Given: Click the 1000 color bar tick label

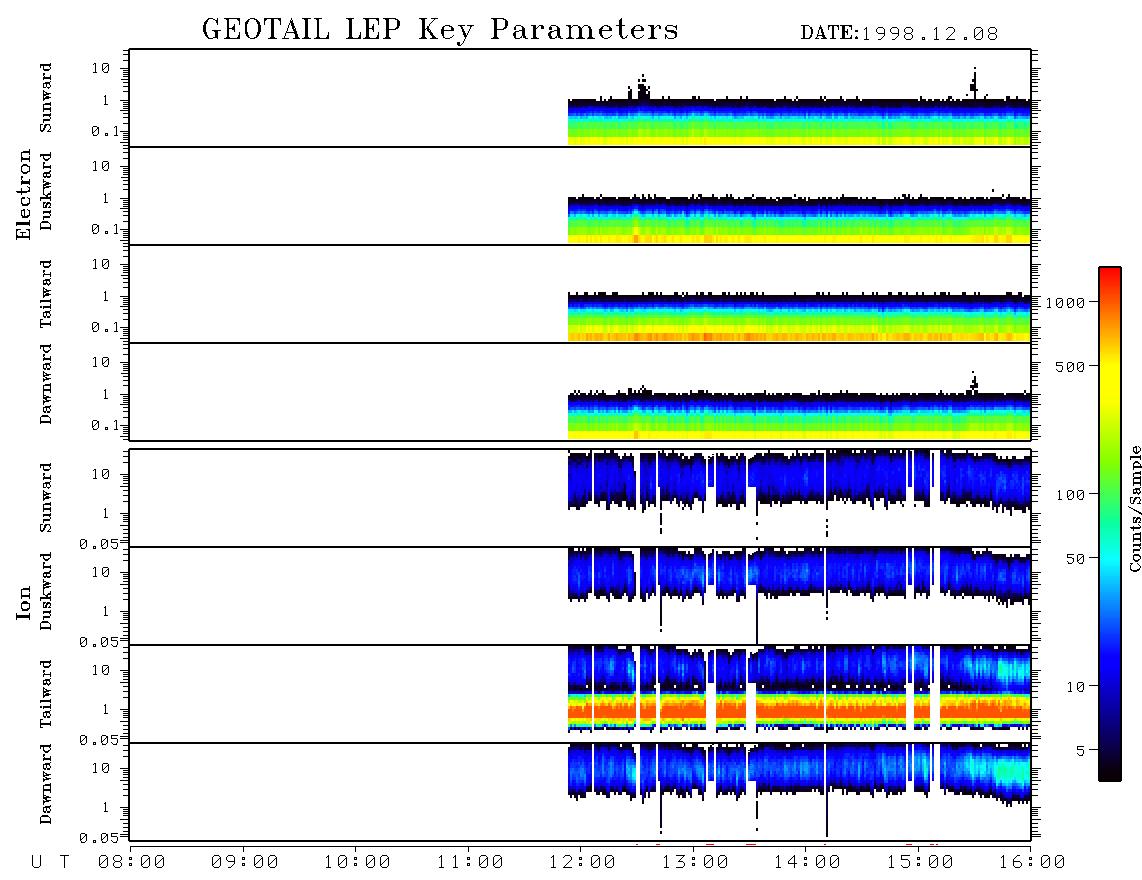Looking at the screenshot, I should click(1065, 302).
